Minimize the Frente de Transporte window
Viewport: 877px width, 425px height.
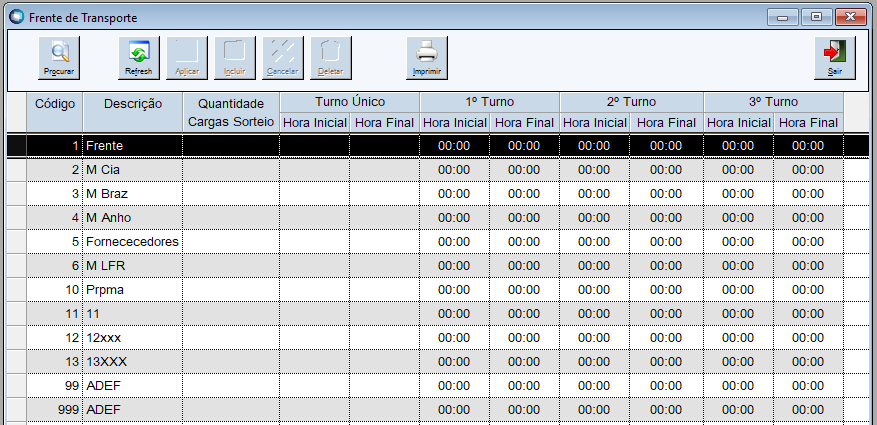[783, 17]
